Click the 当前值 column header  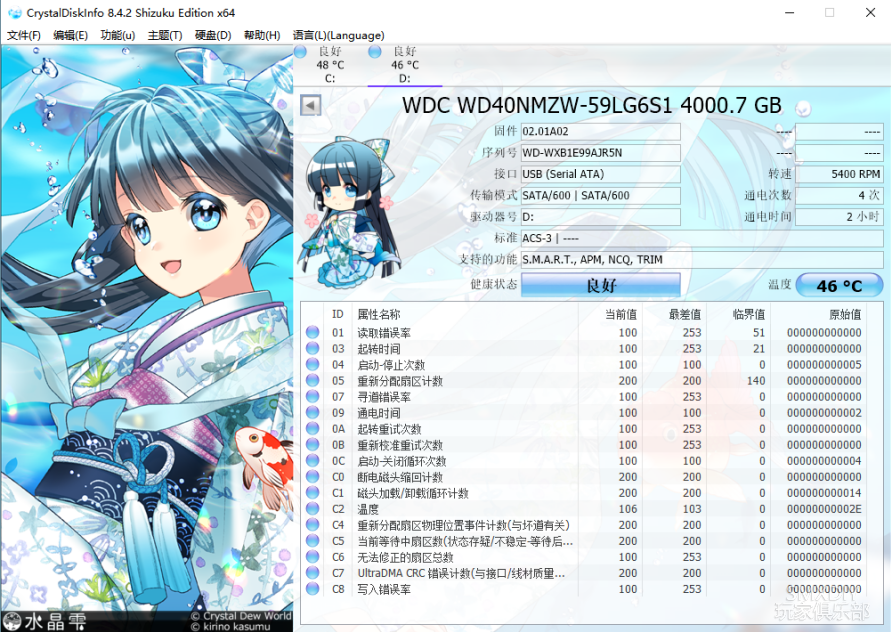pos(621,314)
